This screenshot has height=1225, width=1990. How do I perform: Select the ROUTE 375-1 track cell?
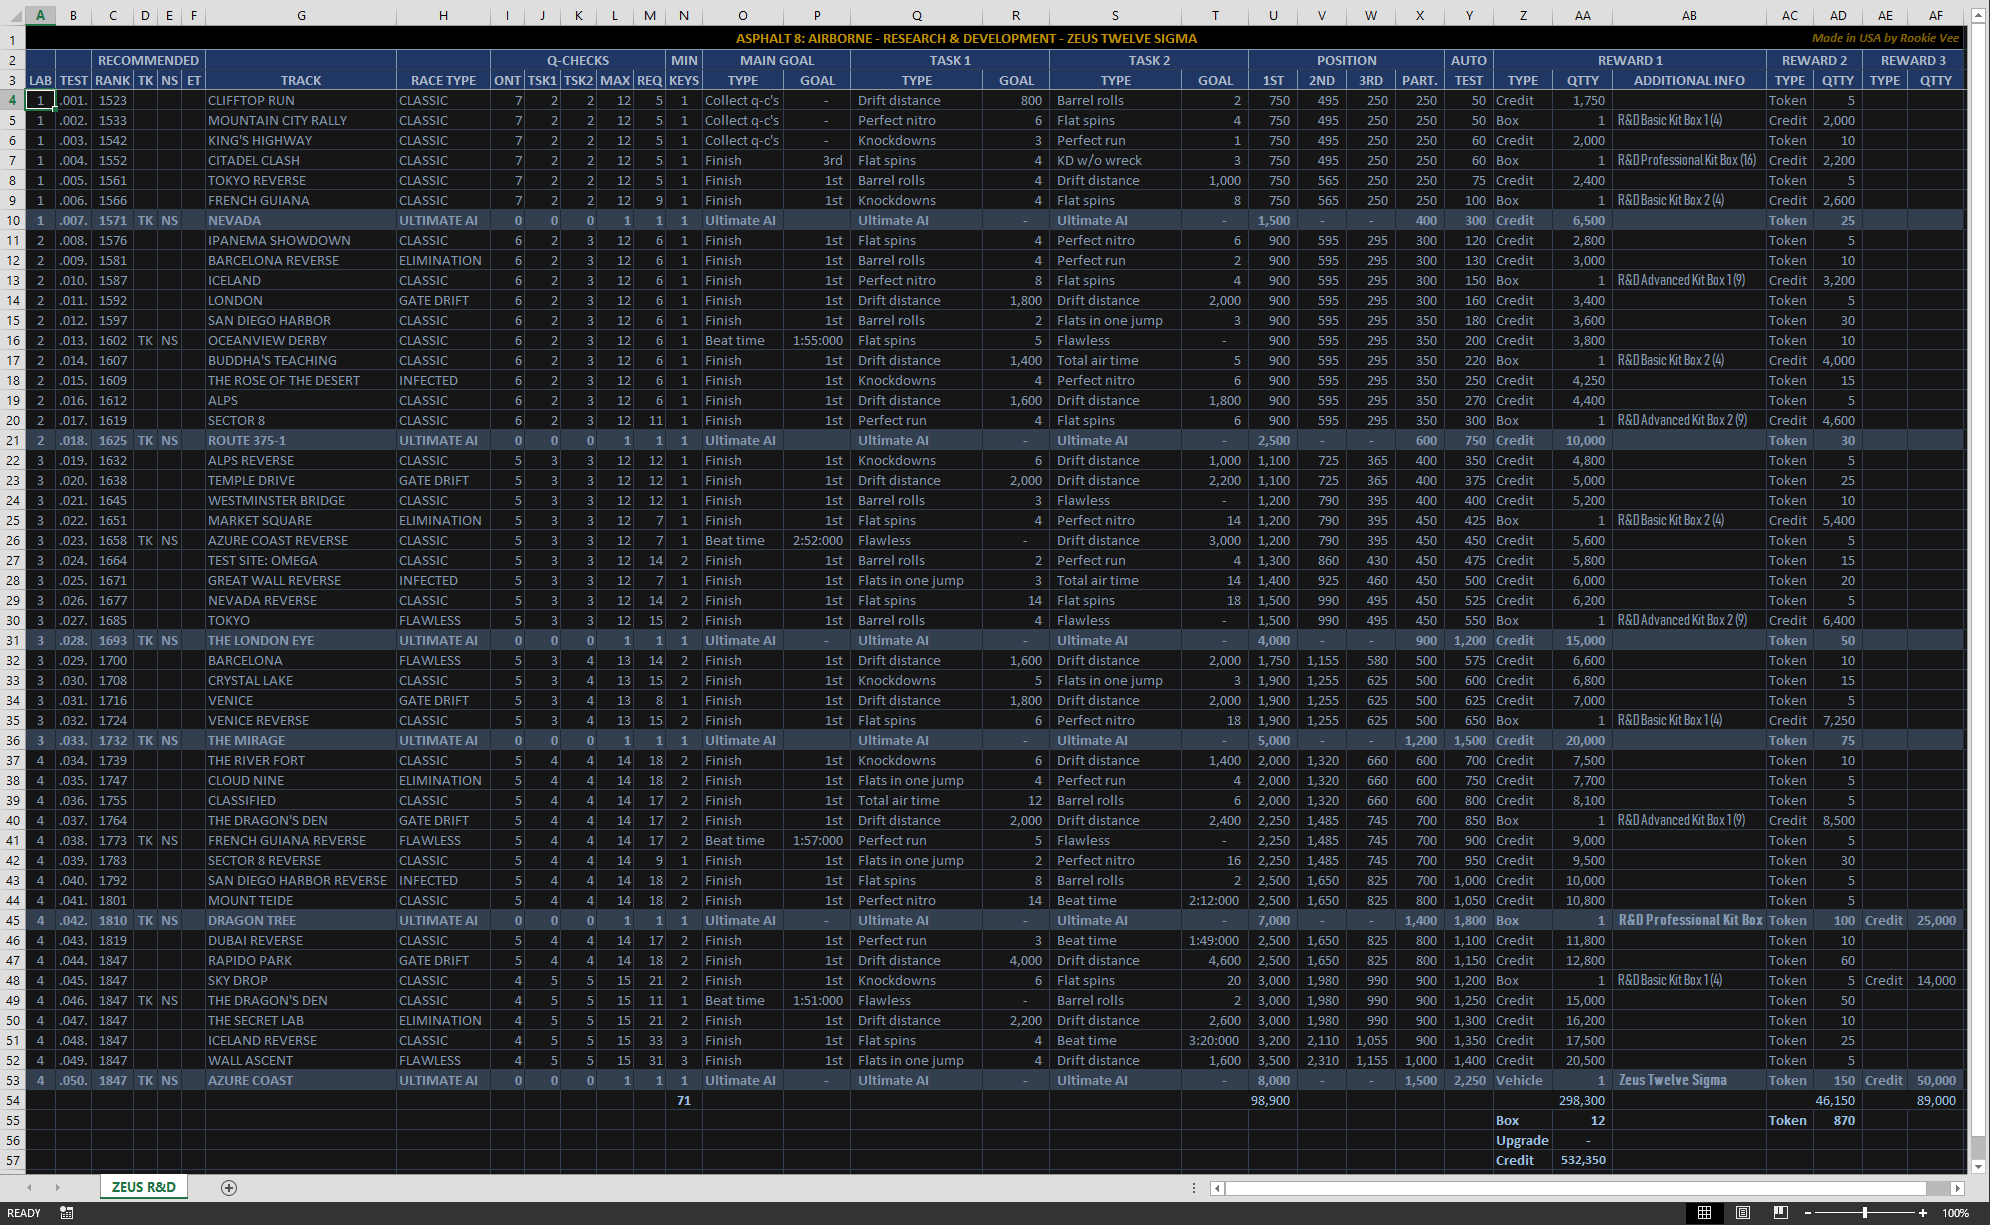(x=301, y=440)
